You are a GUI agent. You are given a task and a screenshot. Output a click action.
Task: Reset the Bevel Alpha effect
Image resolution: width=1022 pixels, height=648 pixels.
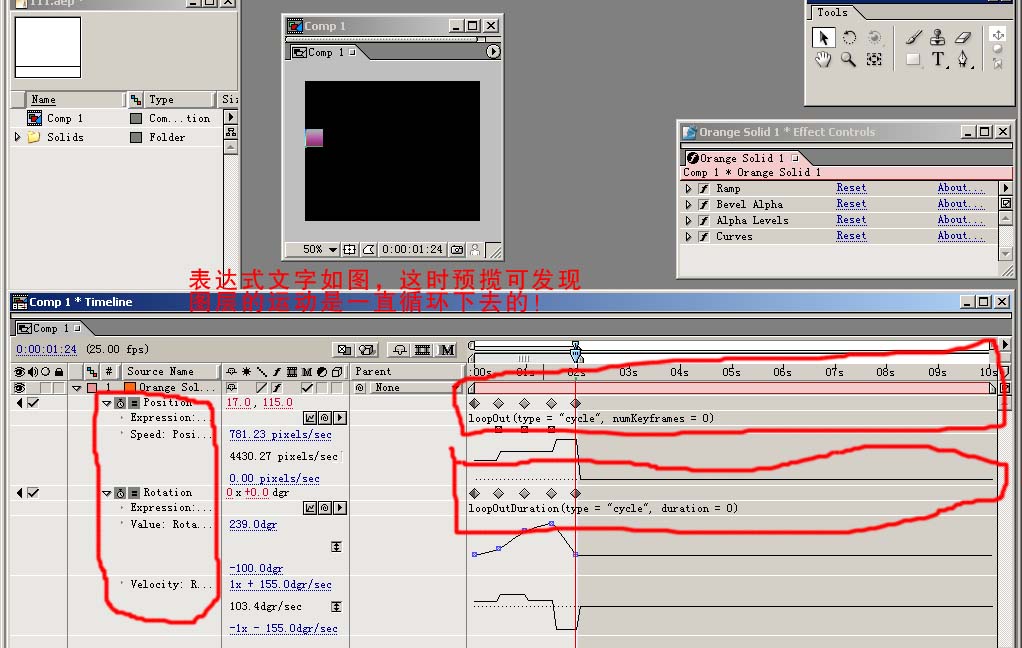(x=851, y=204)
